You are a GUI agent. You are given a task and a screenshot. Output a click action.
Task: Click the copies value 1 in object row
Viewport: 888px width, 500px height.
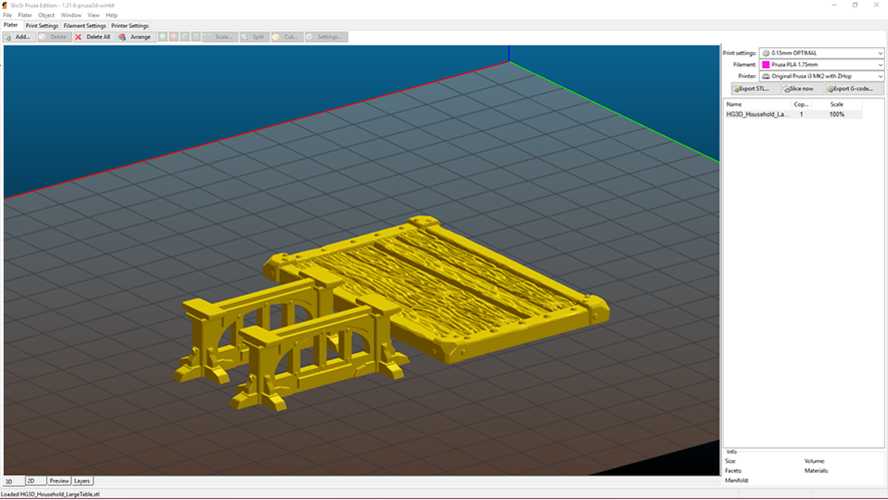(801, 114)
